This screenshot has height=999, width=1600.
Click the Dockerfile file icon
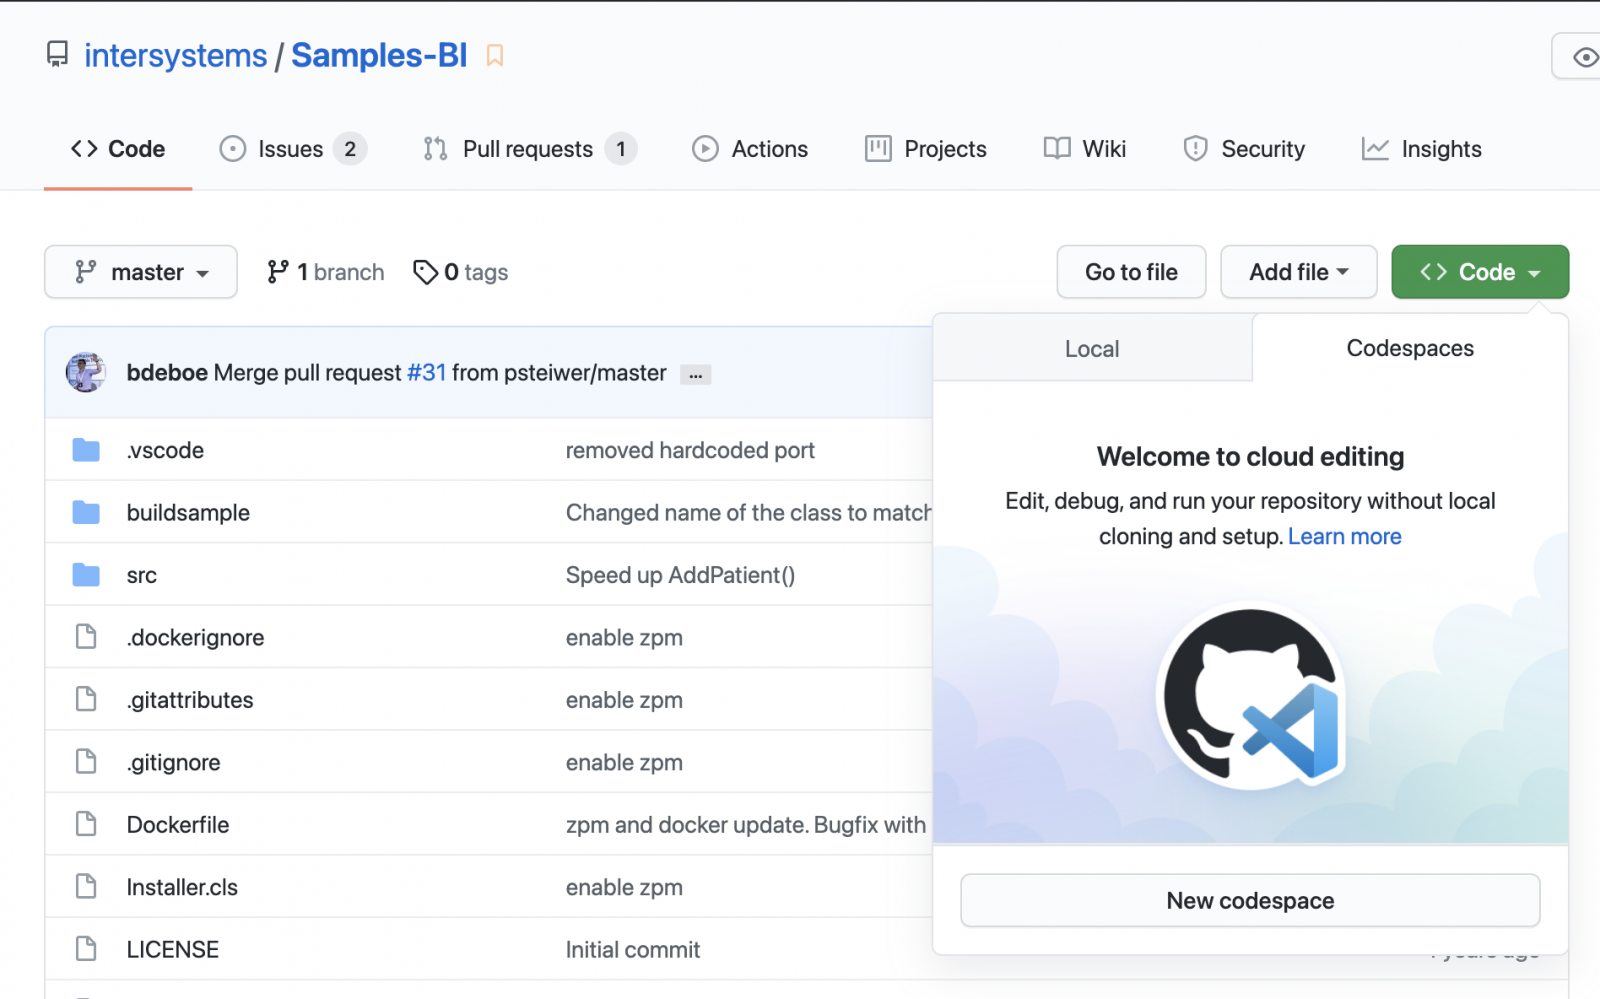(86, 825)
